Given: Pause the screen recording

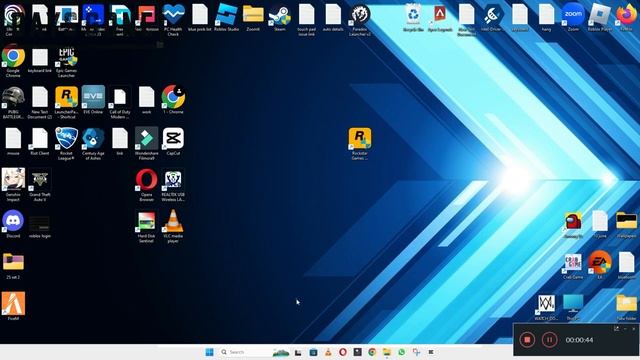Looking at the screenshot, I should point(549,340).
